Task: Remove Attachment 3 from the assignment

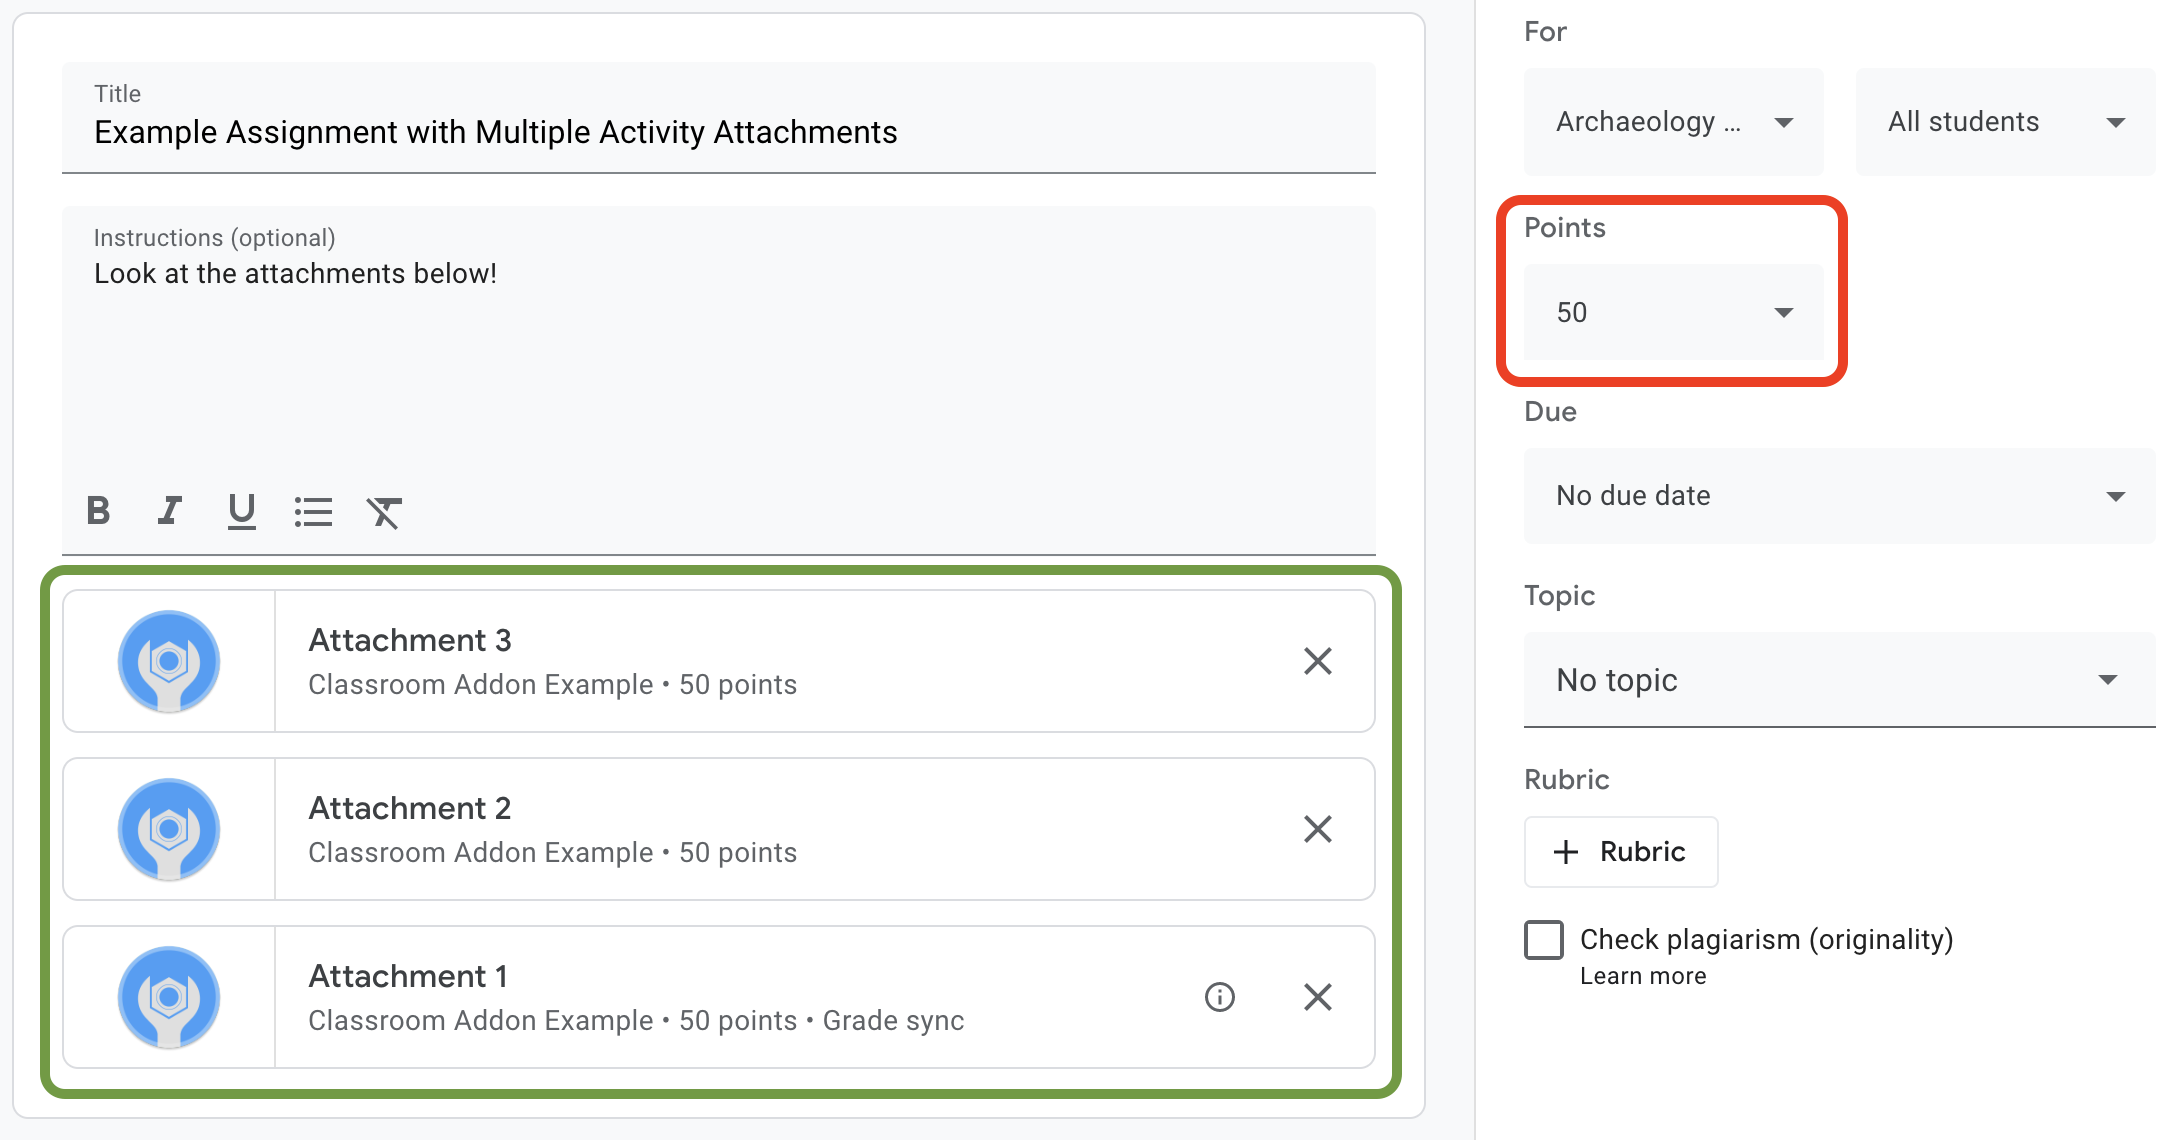Action: [1318, 660]
